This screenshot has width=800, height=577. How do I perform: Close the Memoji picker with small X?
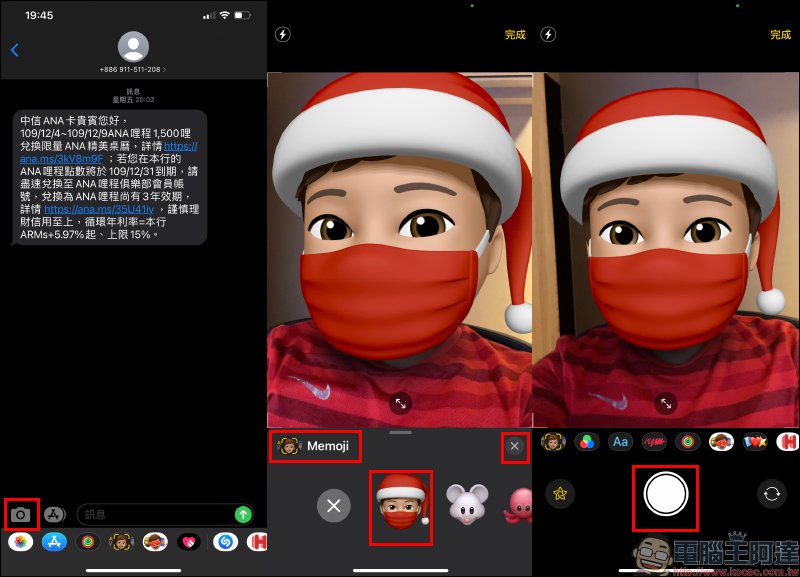click(x=515, y=446)
